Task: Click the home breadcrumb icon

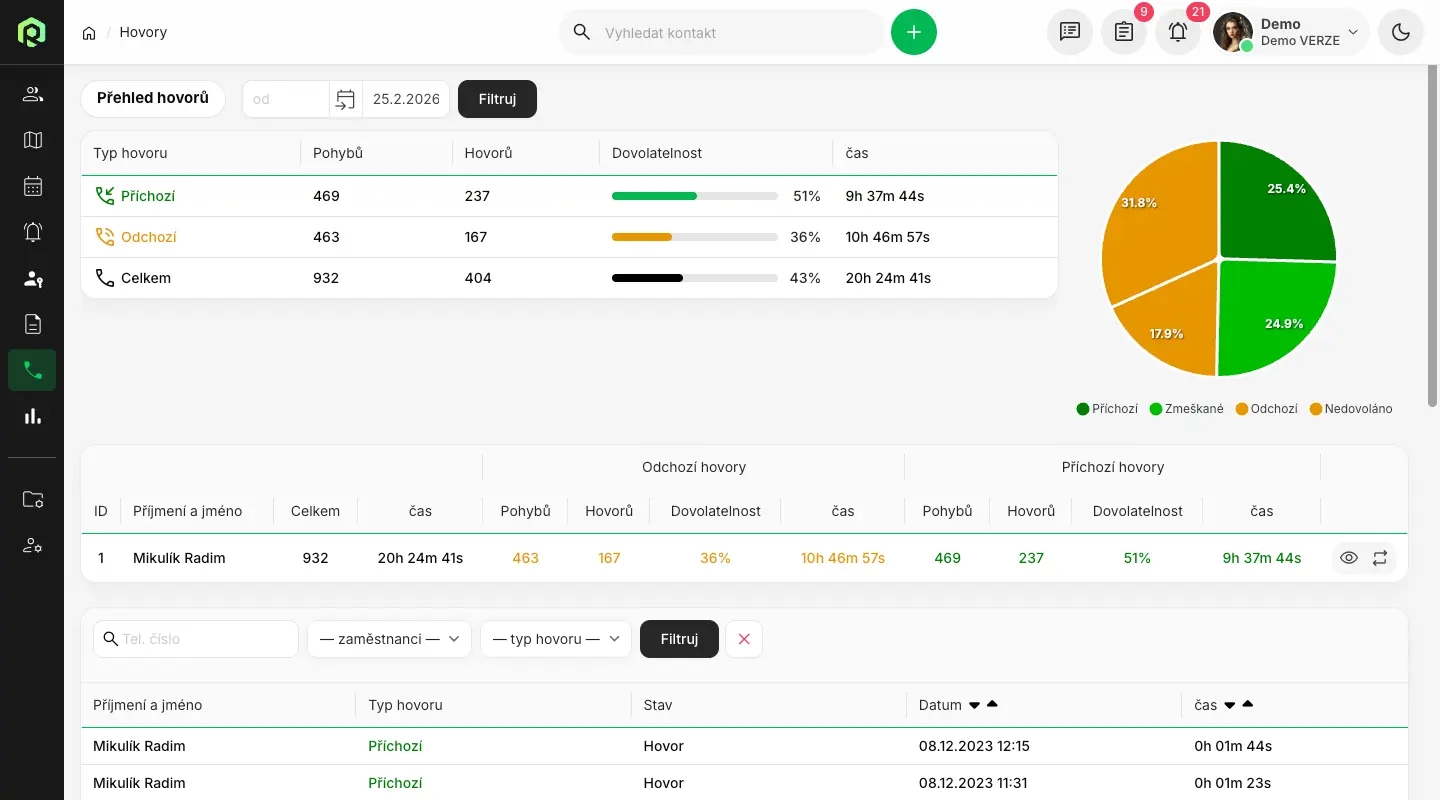Action: pos(89,33)
